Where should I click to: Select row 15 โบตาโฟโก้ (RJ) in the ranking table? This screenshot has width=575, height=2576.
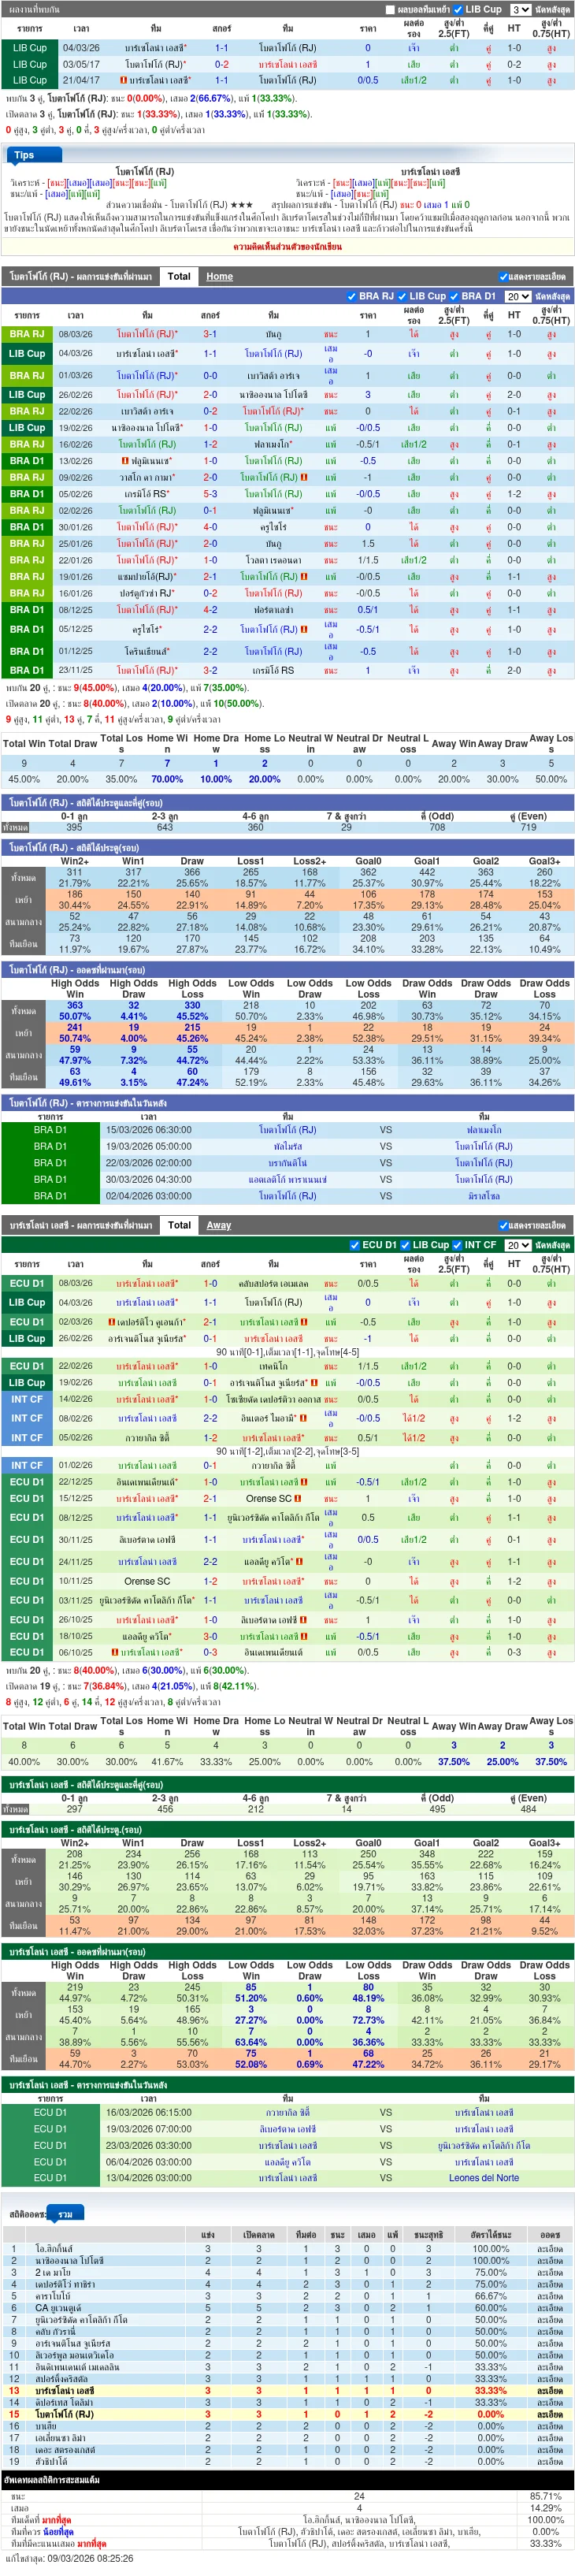pos(287,2414)
